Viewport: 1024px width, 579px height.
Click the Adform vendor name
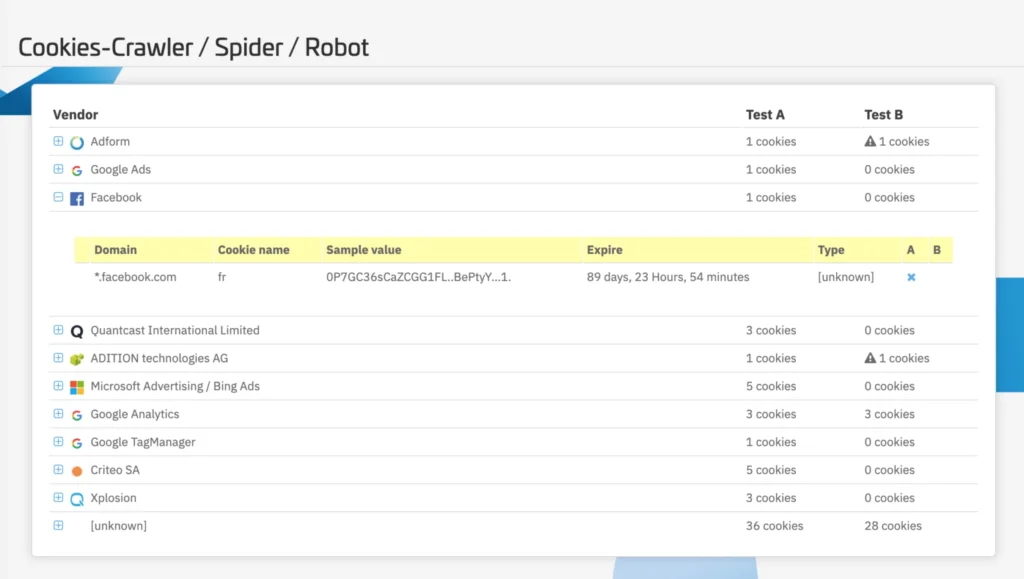click(x=110, y=142)
